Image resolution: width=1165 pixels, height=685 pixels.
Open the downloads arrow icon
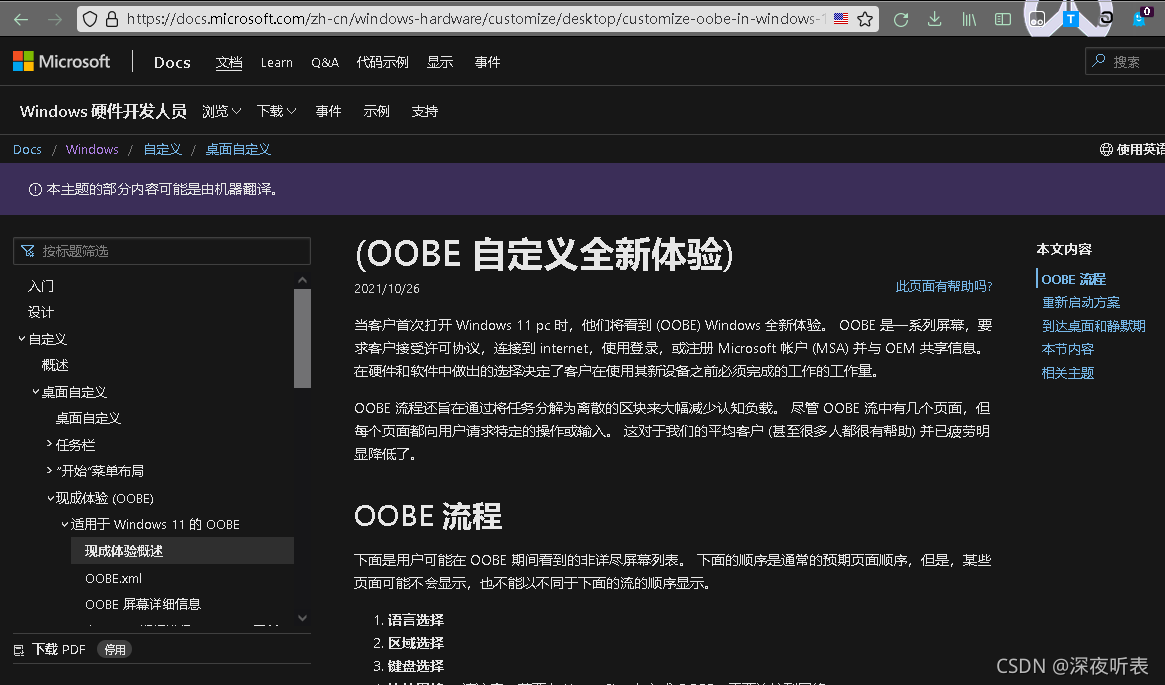tap(935, 19)
